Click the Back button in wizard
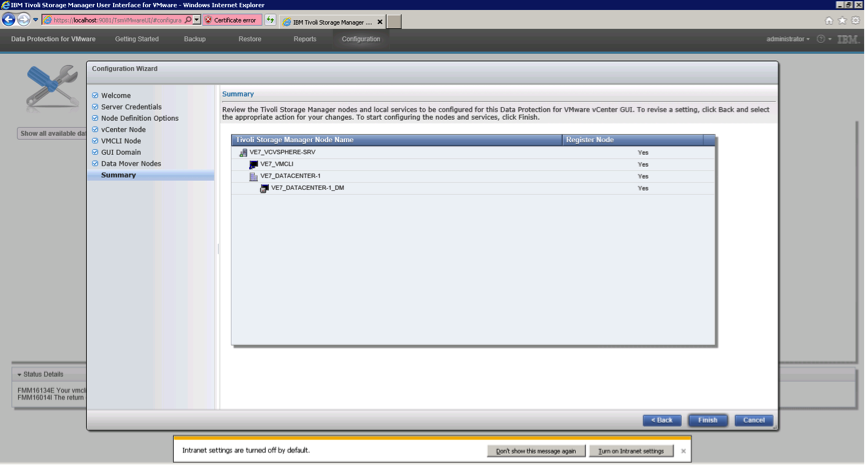 pos(662,420)
